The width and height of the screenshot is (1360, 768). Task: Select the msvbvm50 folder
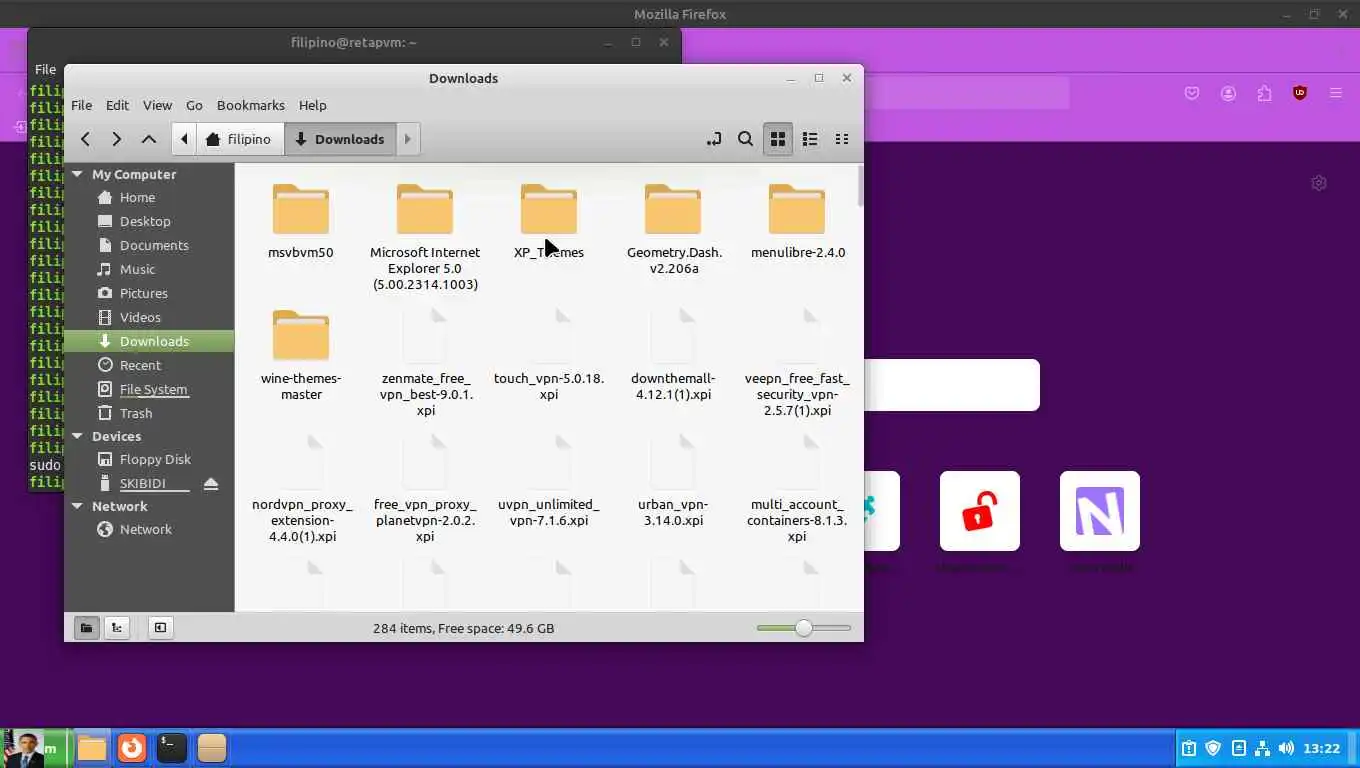coord(301,221)
